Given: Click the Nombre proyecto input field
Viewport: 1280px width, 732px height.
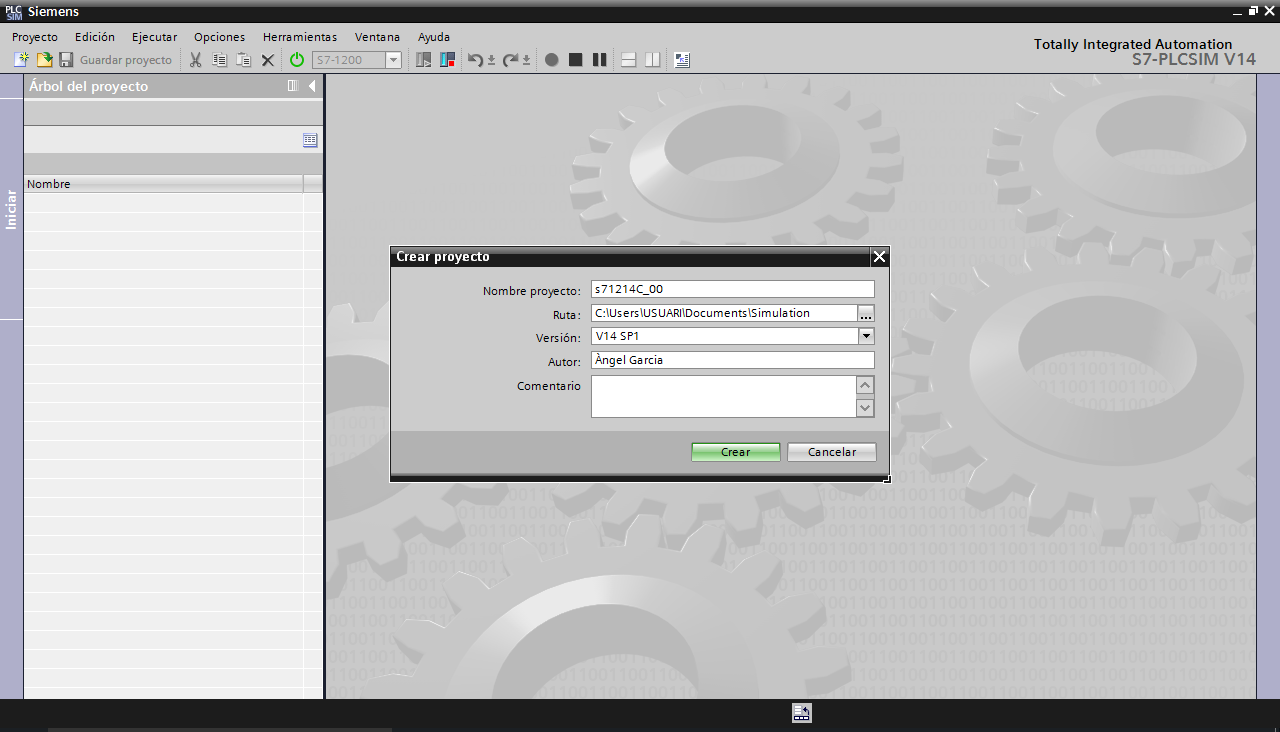Looking at the screenshot, I should click(732, 290).
